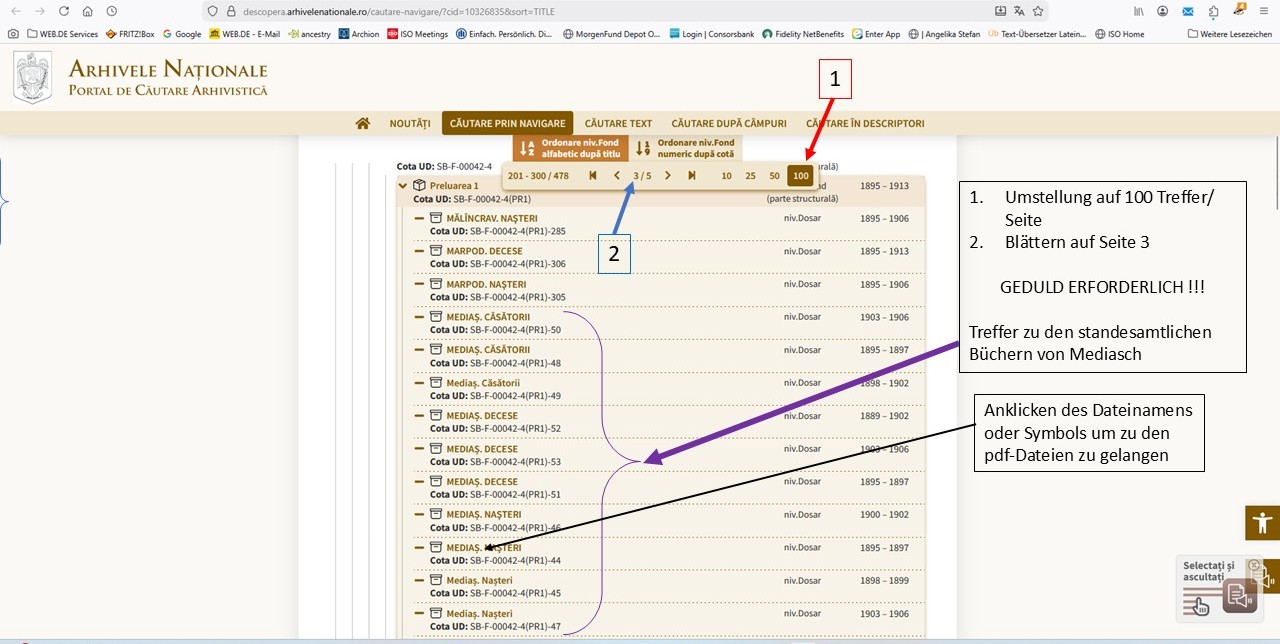Reload the page with the refresh icon

pos(64,11)
